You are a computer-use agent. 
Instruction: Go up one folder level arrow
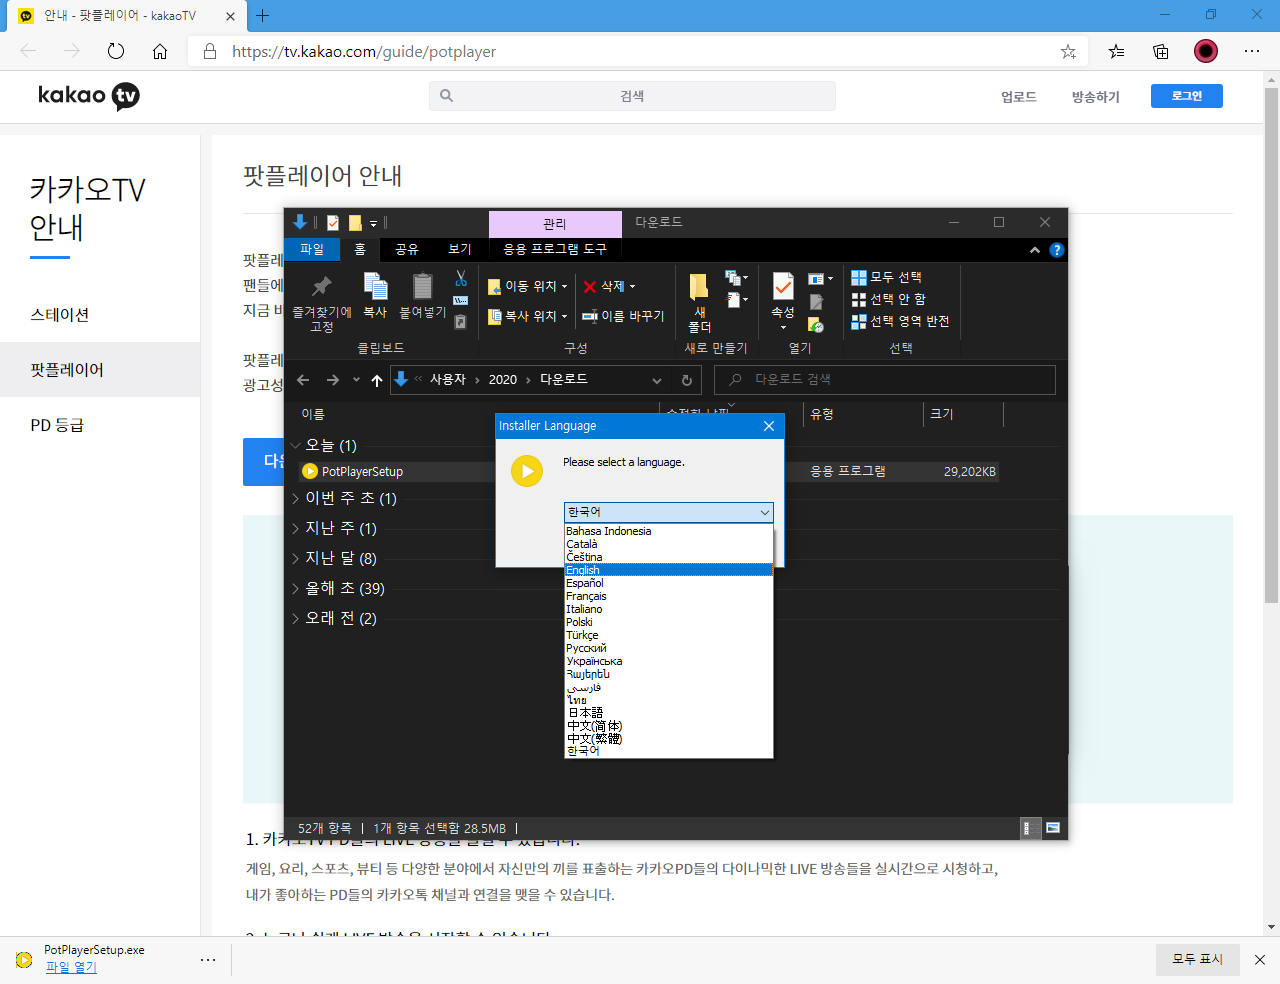[x=377, y=380]
